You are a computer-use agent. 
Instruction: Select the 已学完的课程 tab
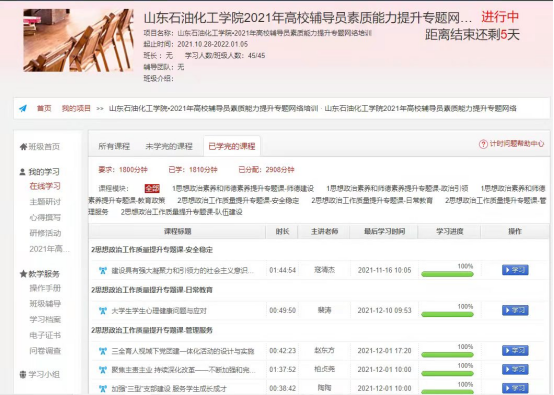[232, 146]
